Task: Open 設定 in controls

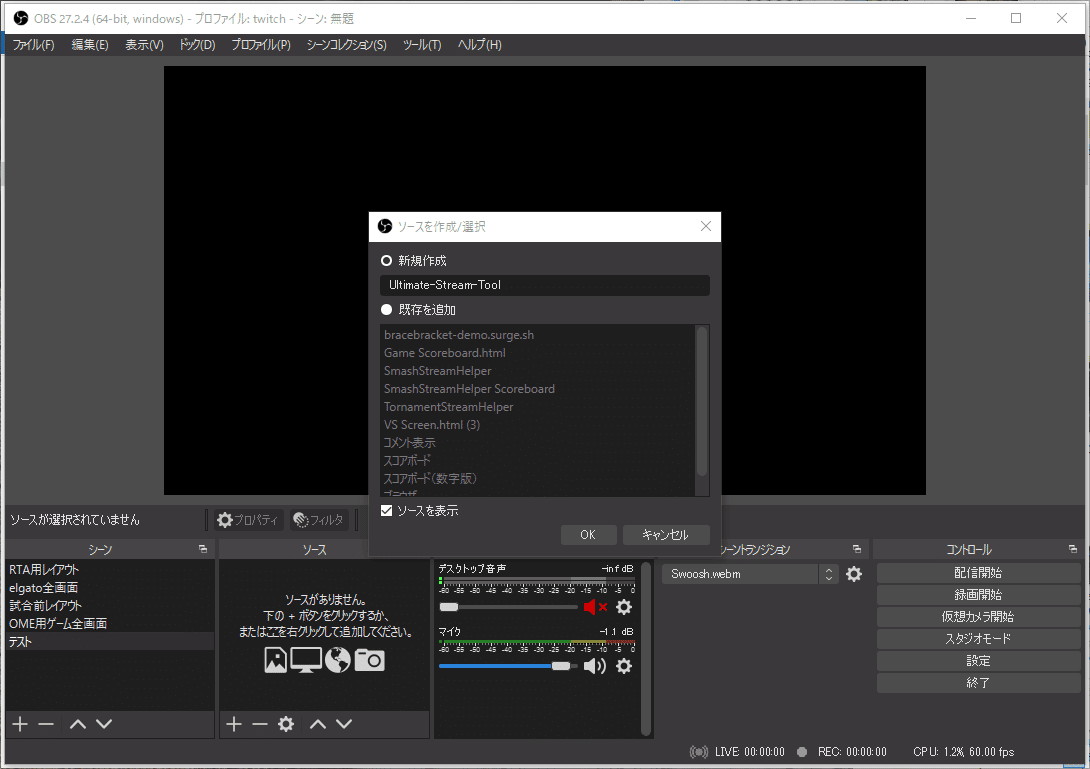Action: click(x=978, y=661)
